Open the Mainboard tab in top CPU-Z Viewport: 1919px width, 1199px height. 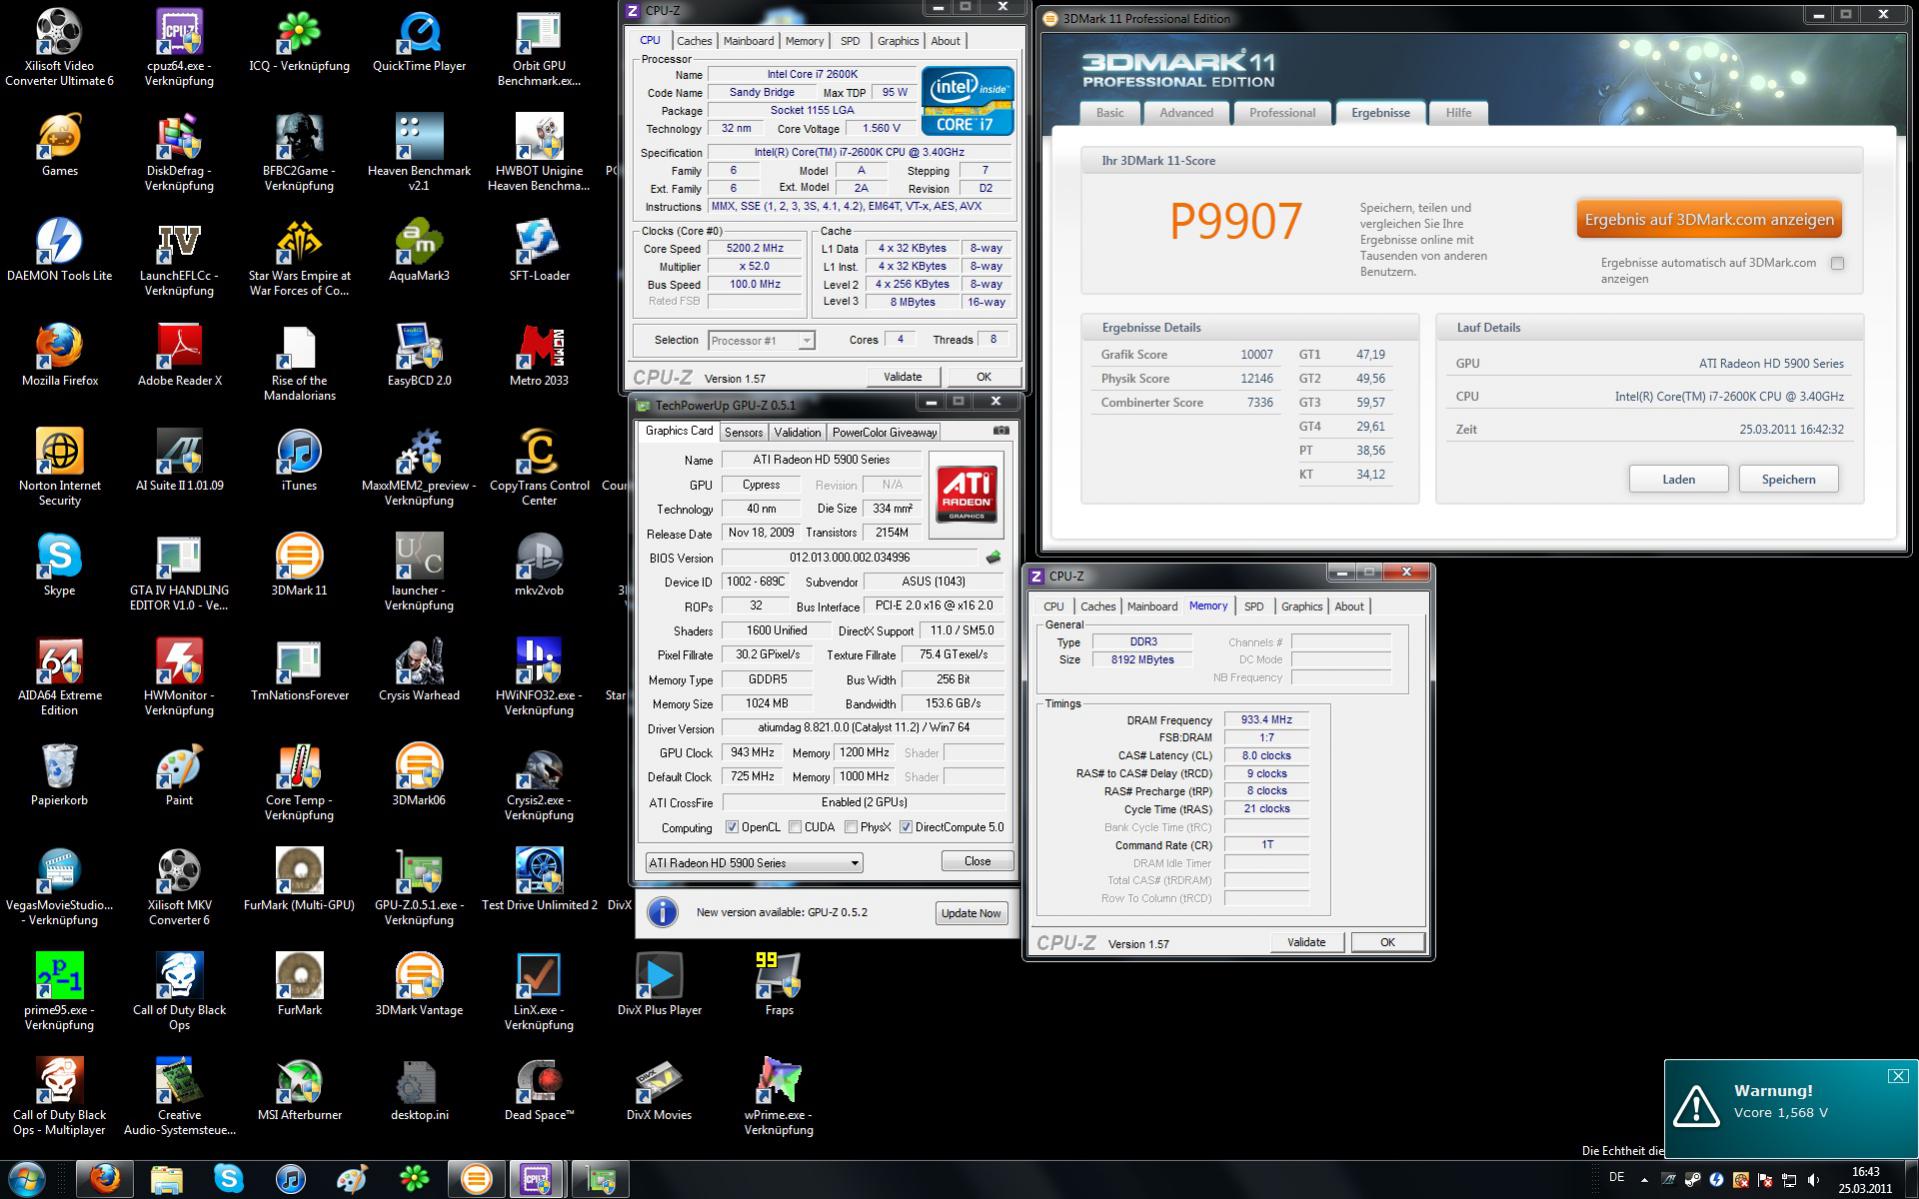(x=748, y=41)
